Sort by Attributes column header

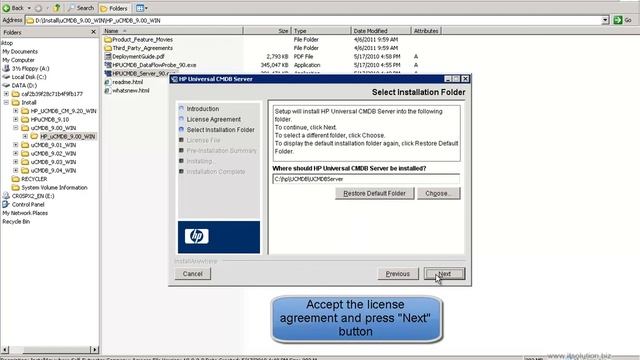426,31
